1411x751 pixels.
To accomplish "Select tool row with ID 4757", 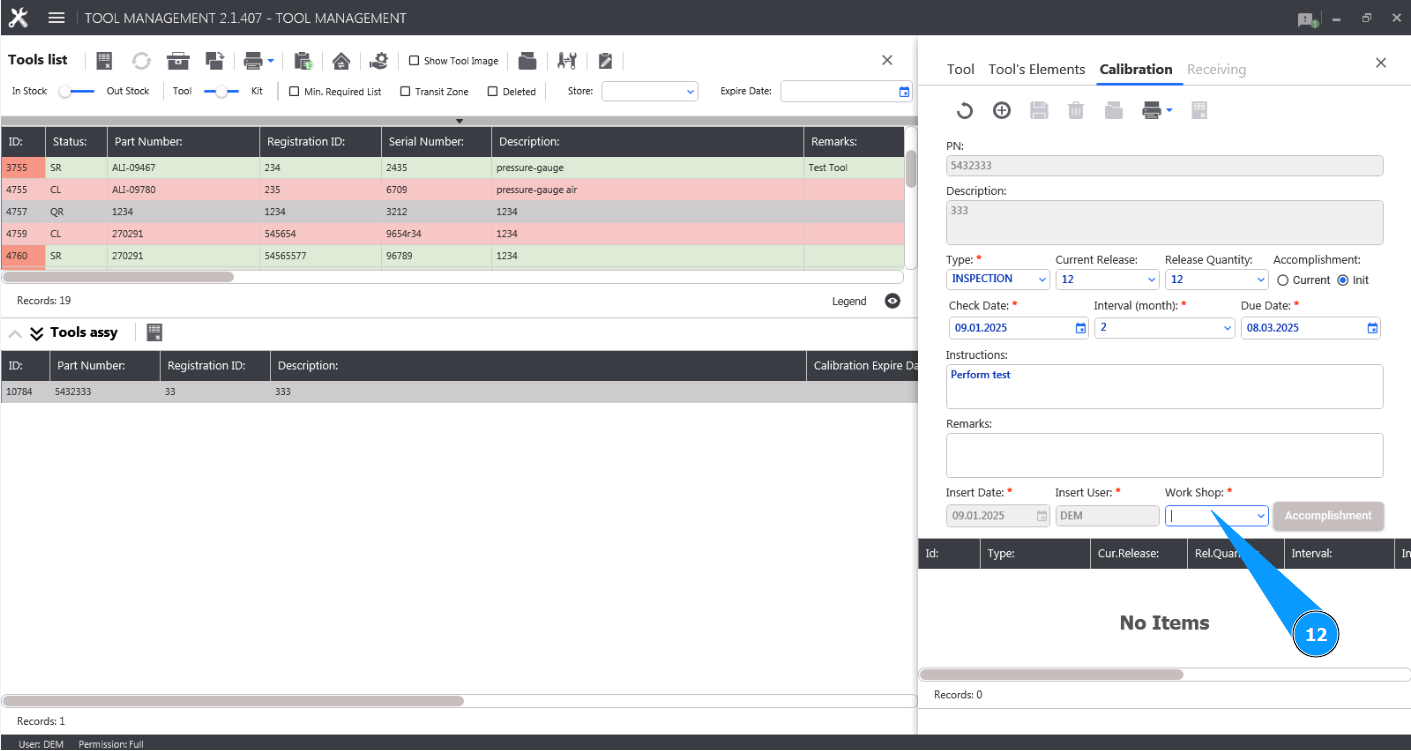I will point(452,212).
